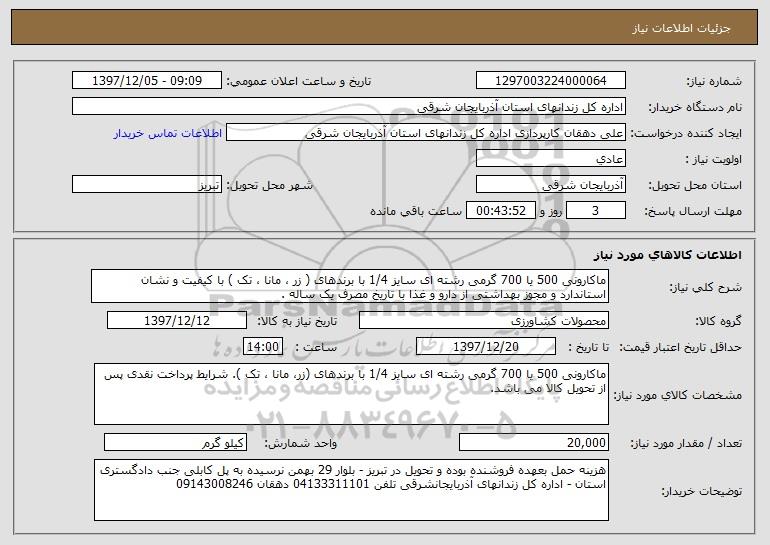
Task: Click the buyer notes text area
Action: tap(351, 490)
